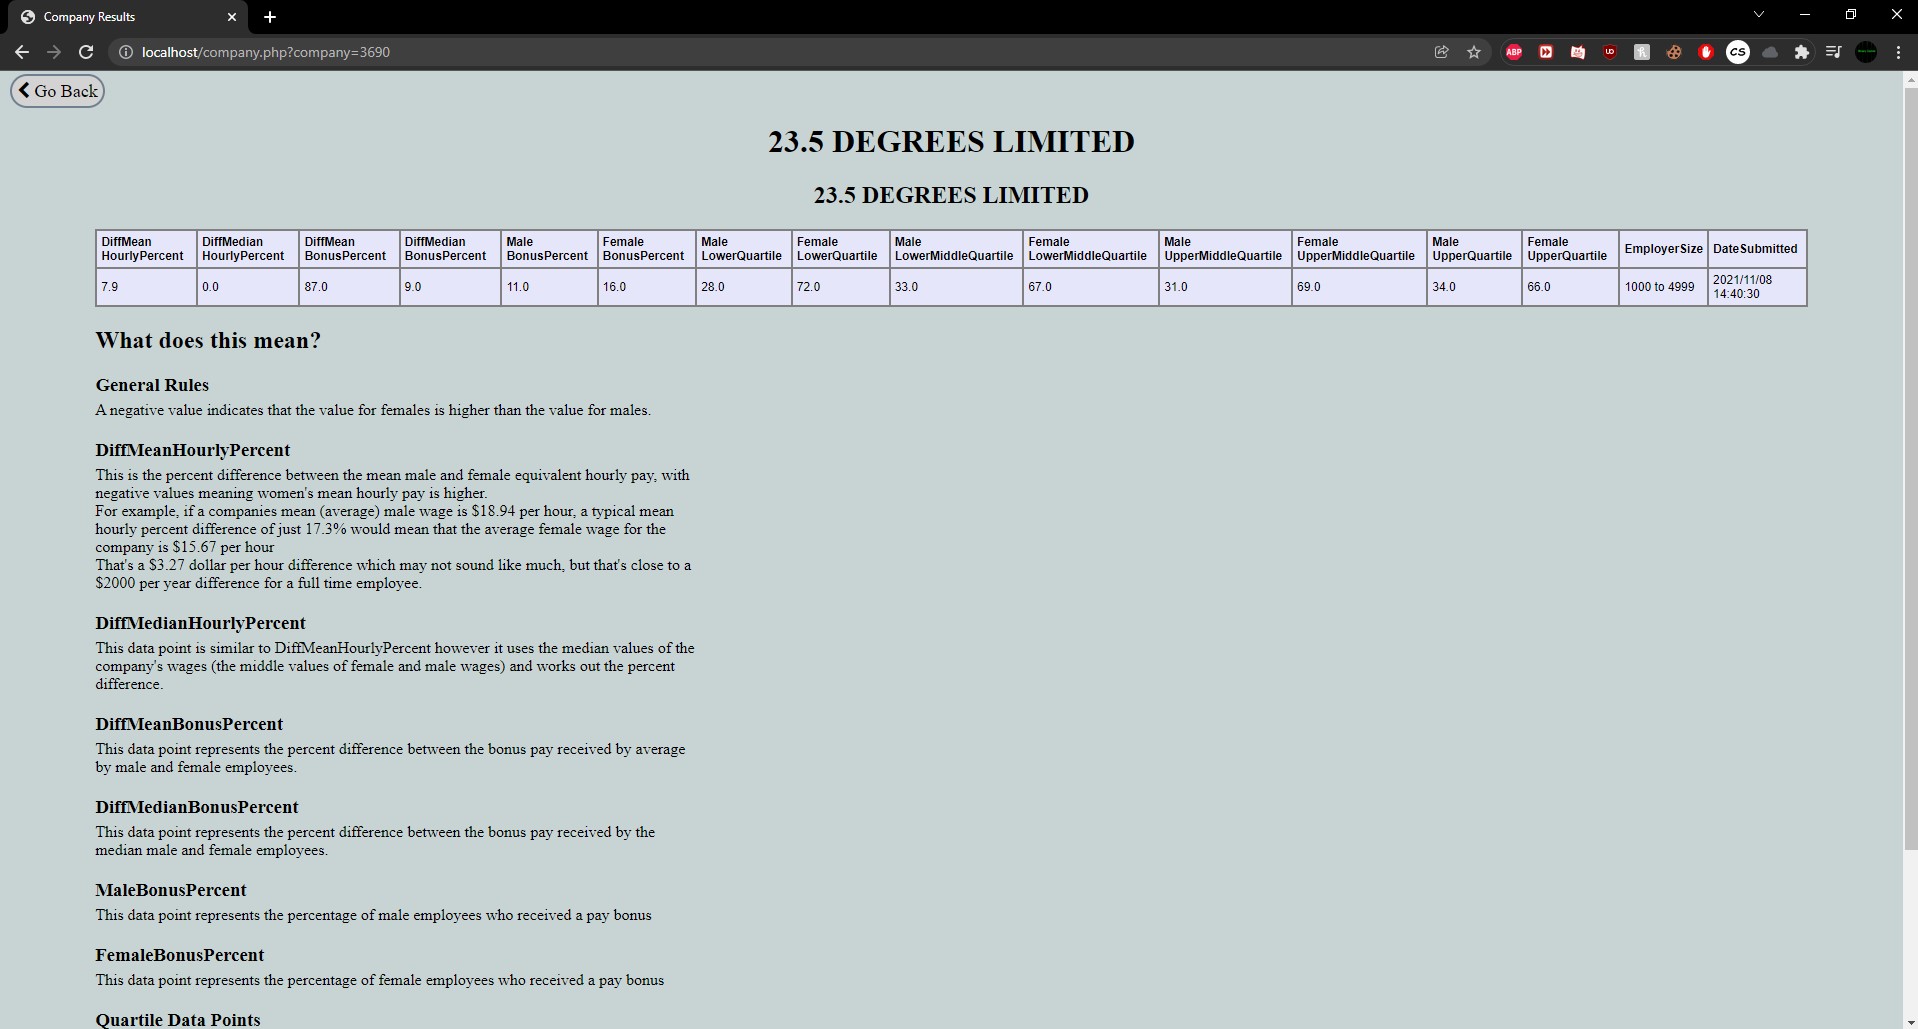Viewport: 1918px width, 1029px height.
Task: Click the DiffMean HourlyPercent column header
Action: point(146,249)
